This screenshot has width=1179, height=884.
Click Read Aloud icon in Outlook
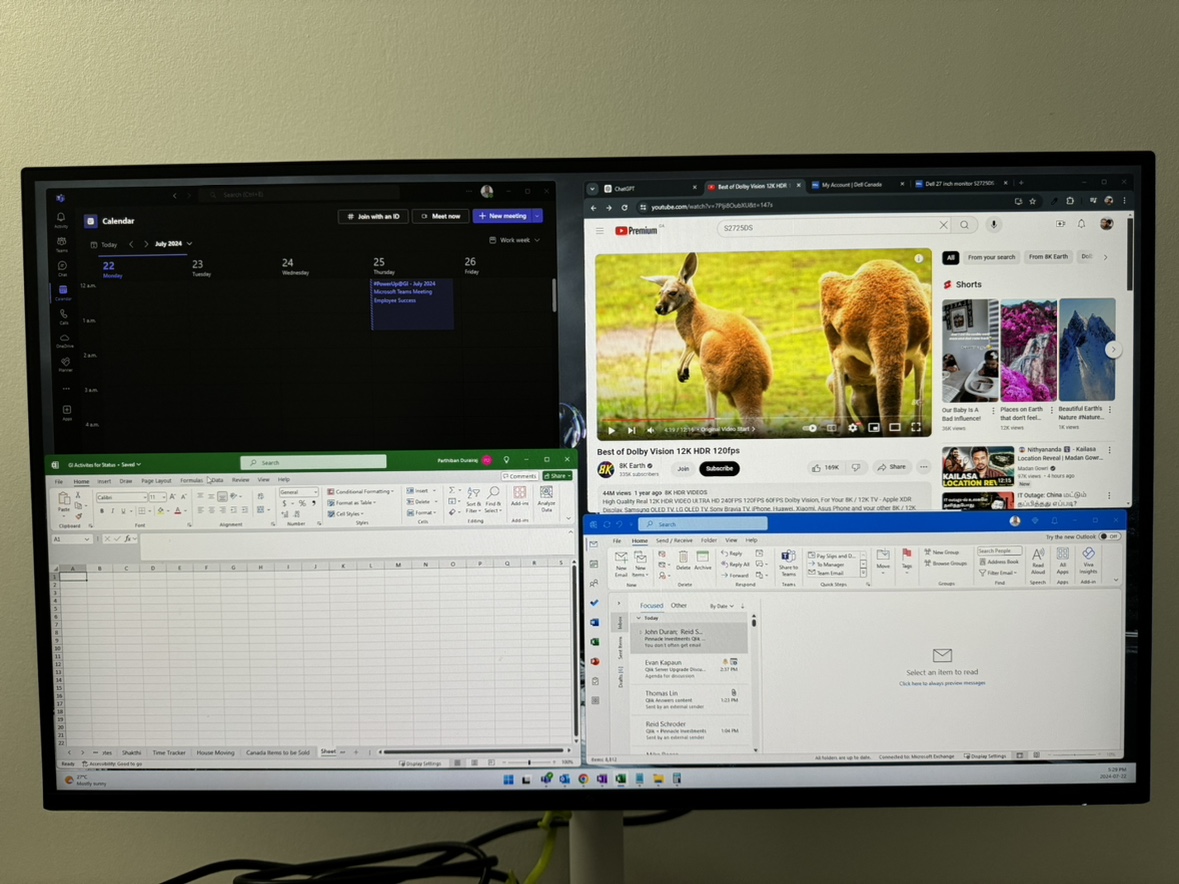pyautogui.click(x=1038, y=561)
